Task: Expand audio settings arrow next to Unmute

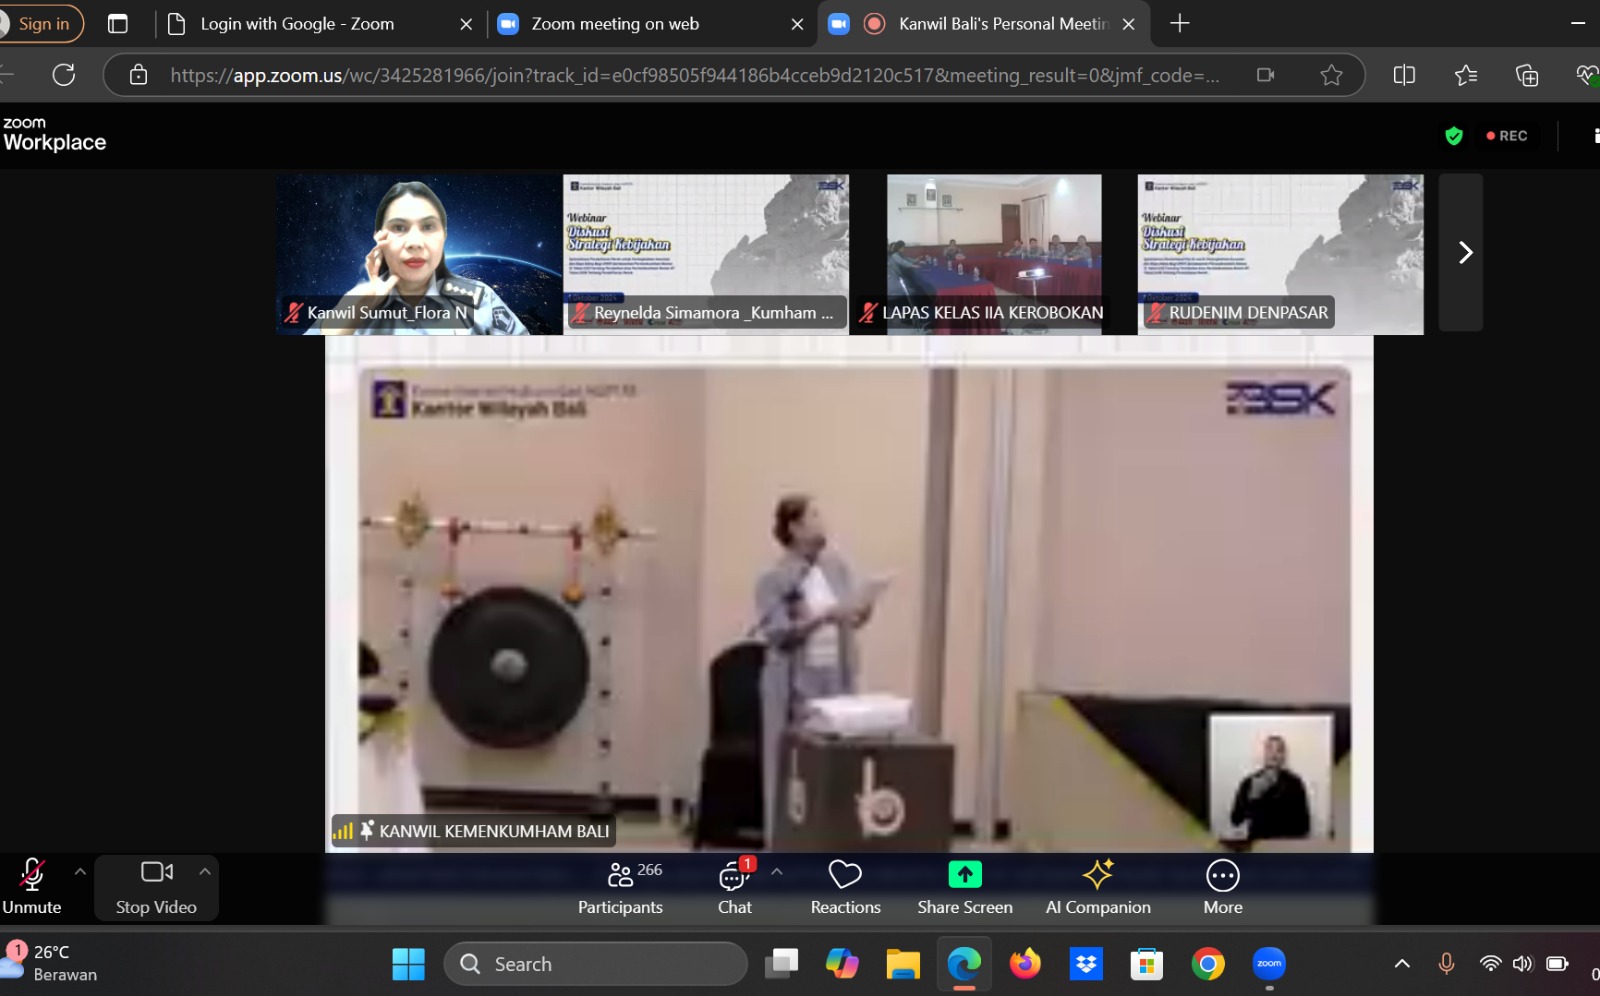Action: coord(80,872)
